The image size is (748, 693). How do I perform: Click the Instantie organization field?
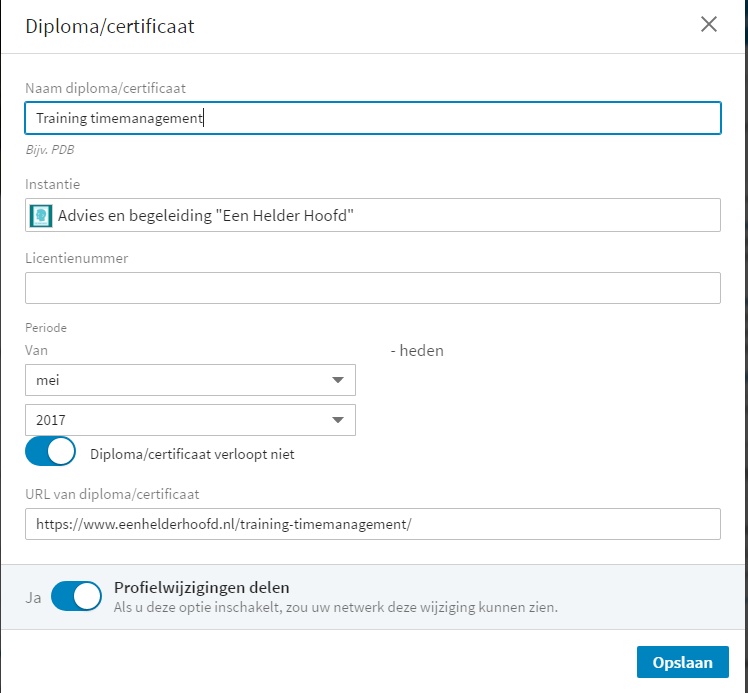point(373,215)
